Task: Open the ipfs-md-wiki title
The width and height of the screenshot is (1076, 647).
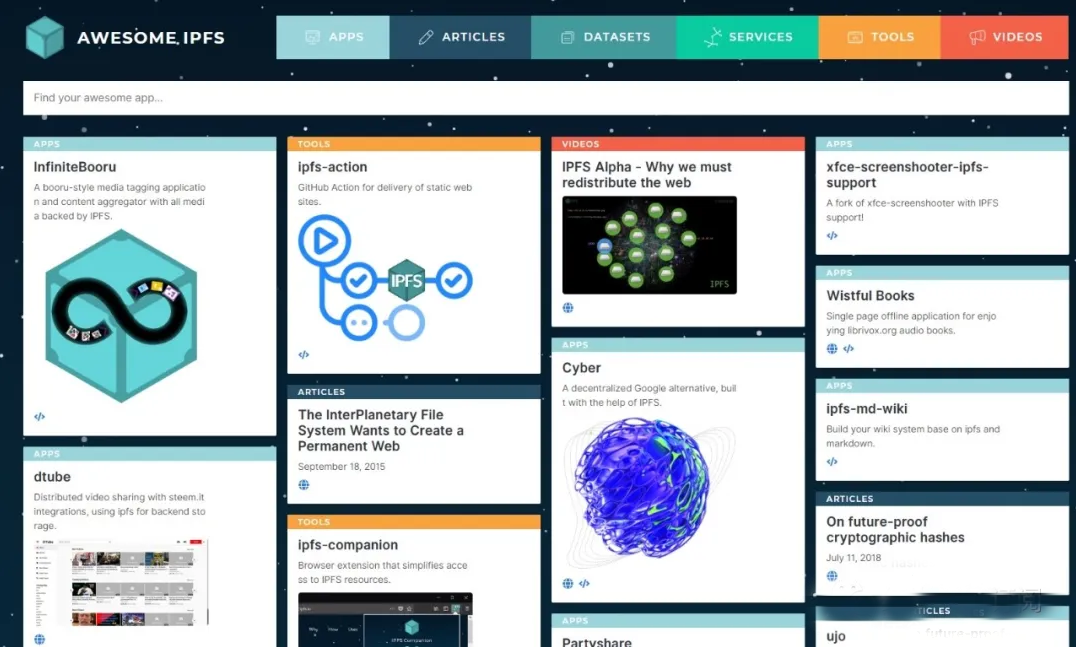Action: pos(867,409)
